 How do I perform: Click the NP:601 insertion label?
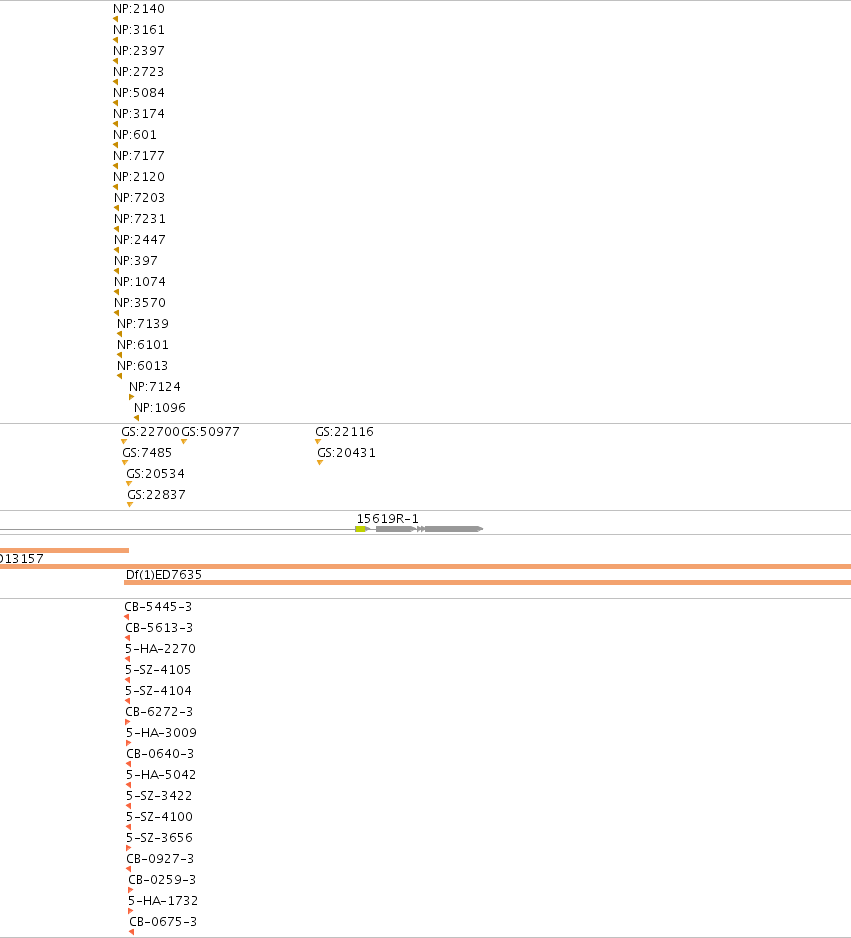click(x=135, y=134)
